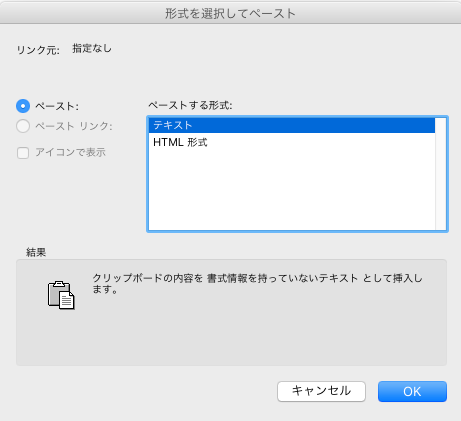This screenshot has height=421, width=461.
Task: Click the clipboard paste icon in 結果
Action: 61,295
